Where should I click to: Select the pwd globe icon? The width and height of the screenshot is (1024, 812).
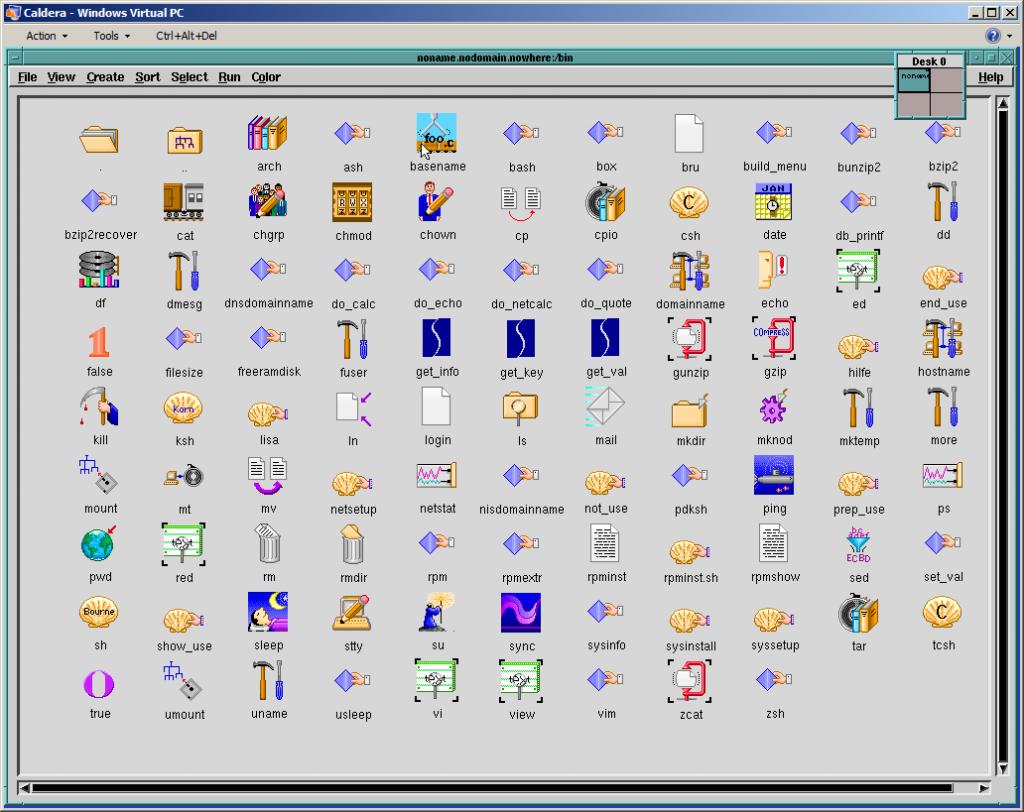[x=99, y=544]
